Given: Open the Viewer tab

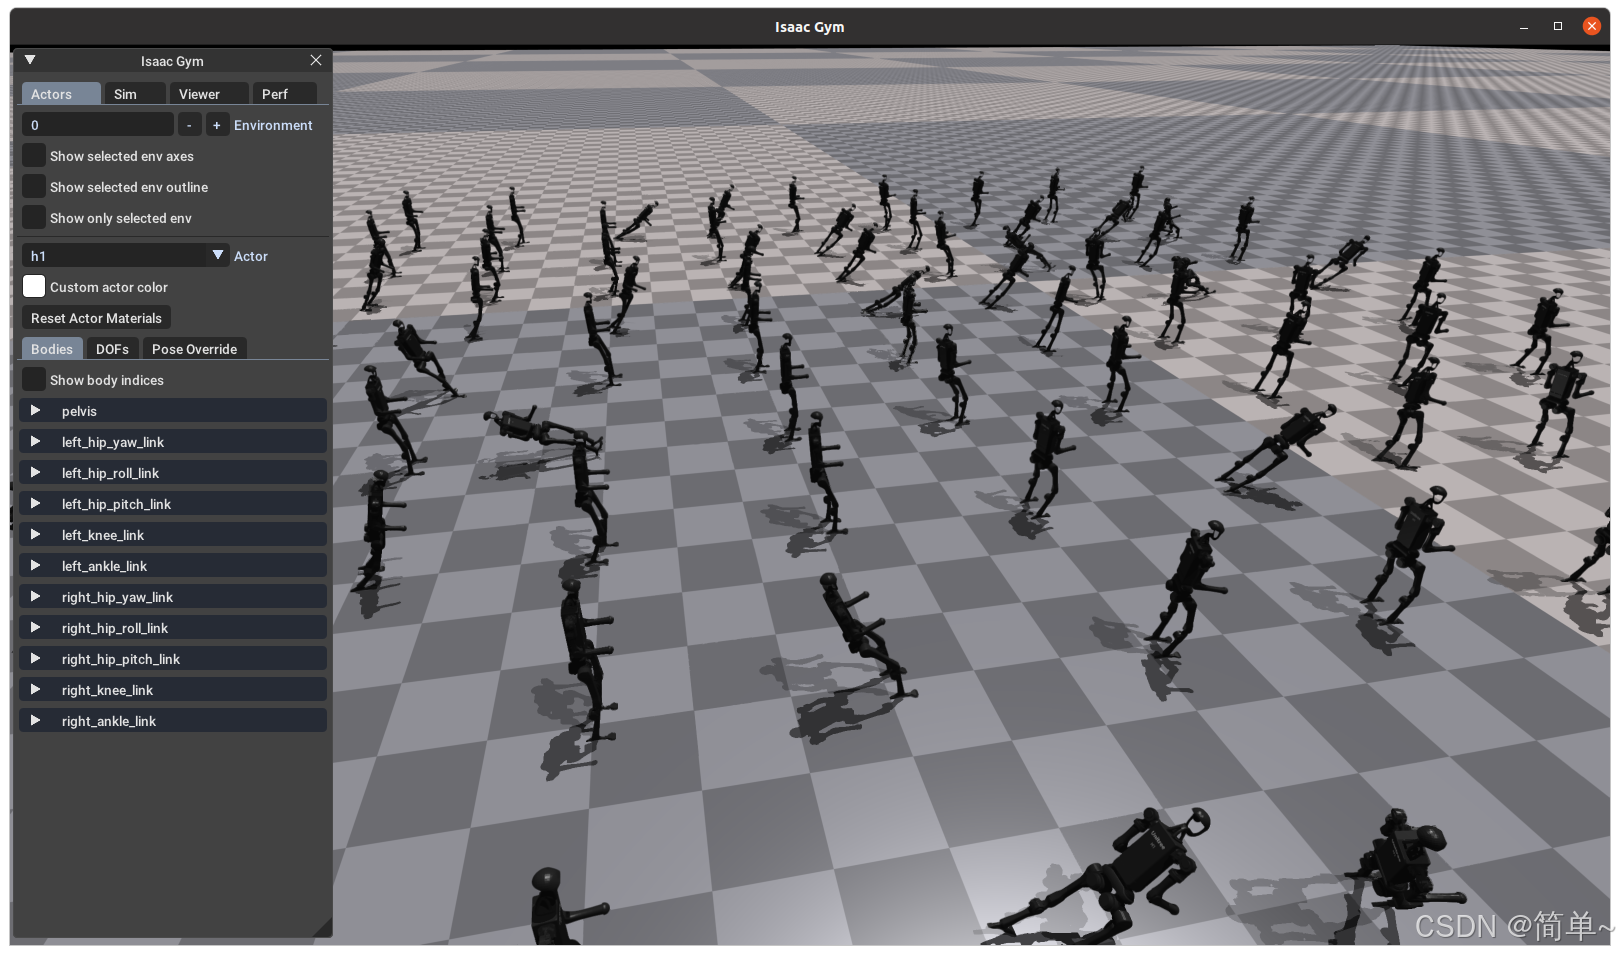Looking at the screenshot, I should pyautogui.click(x=209, y=94).
